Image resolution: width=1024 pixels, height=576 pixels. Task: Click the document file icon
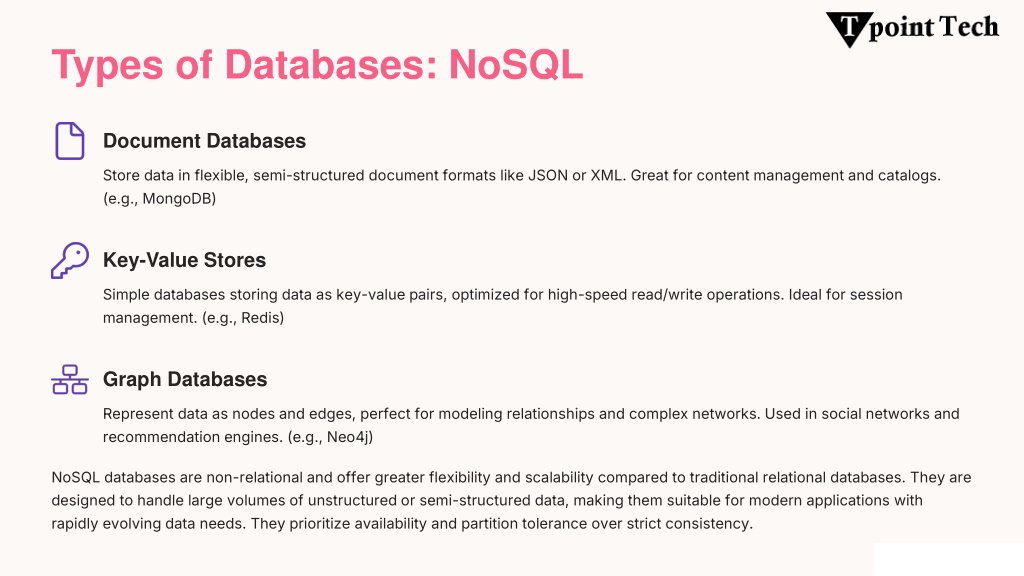point(70,140)
